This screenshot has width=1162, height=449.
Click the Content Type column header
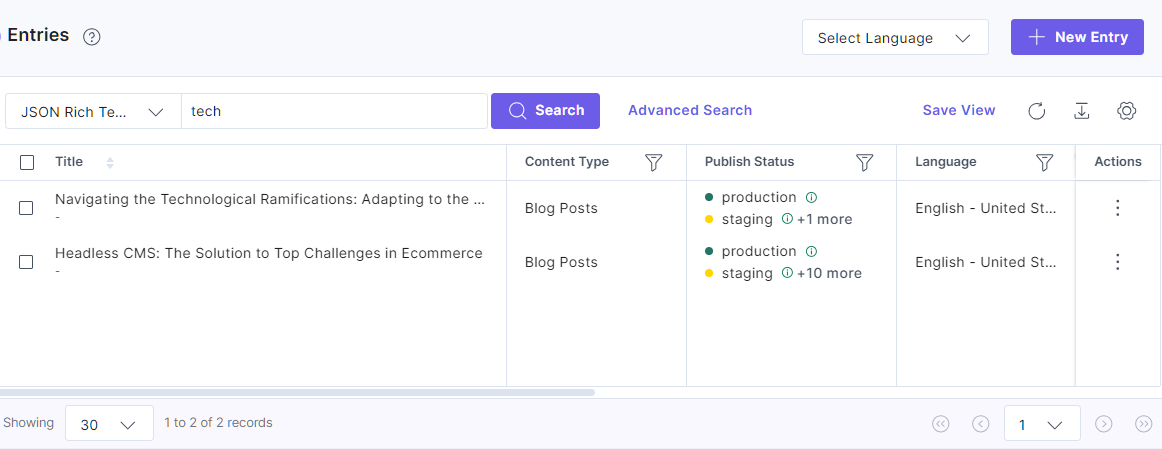[567, 162]
